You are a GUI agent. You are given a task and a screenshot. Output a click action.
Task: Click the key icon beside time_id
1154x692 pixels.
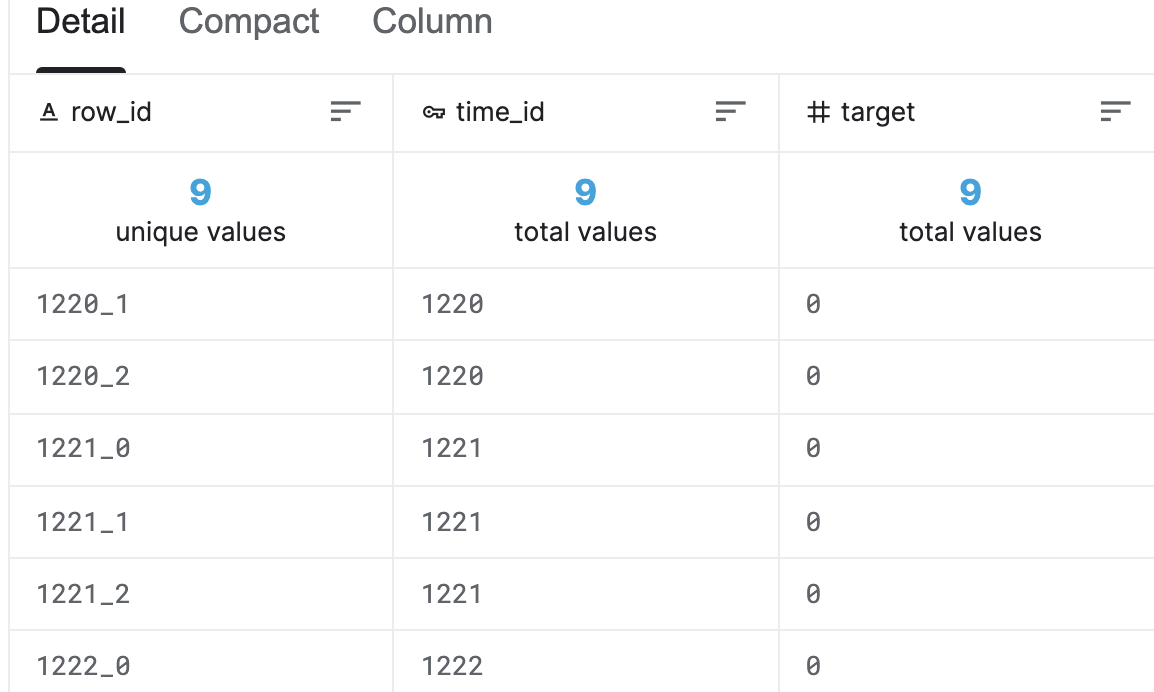tap(433, 112)
